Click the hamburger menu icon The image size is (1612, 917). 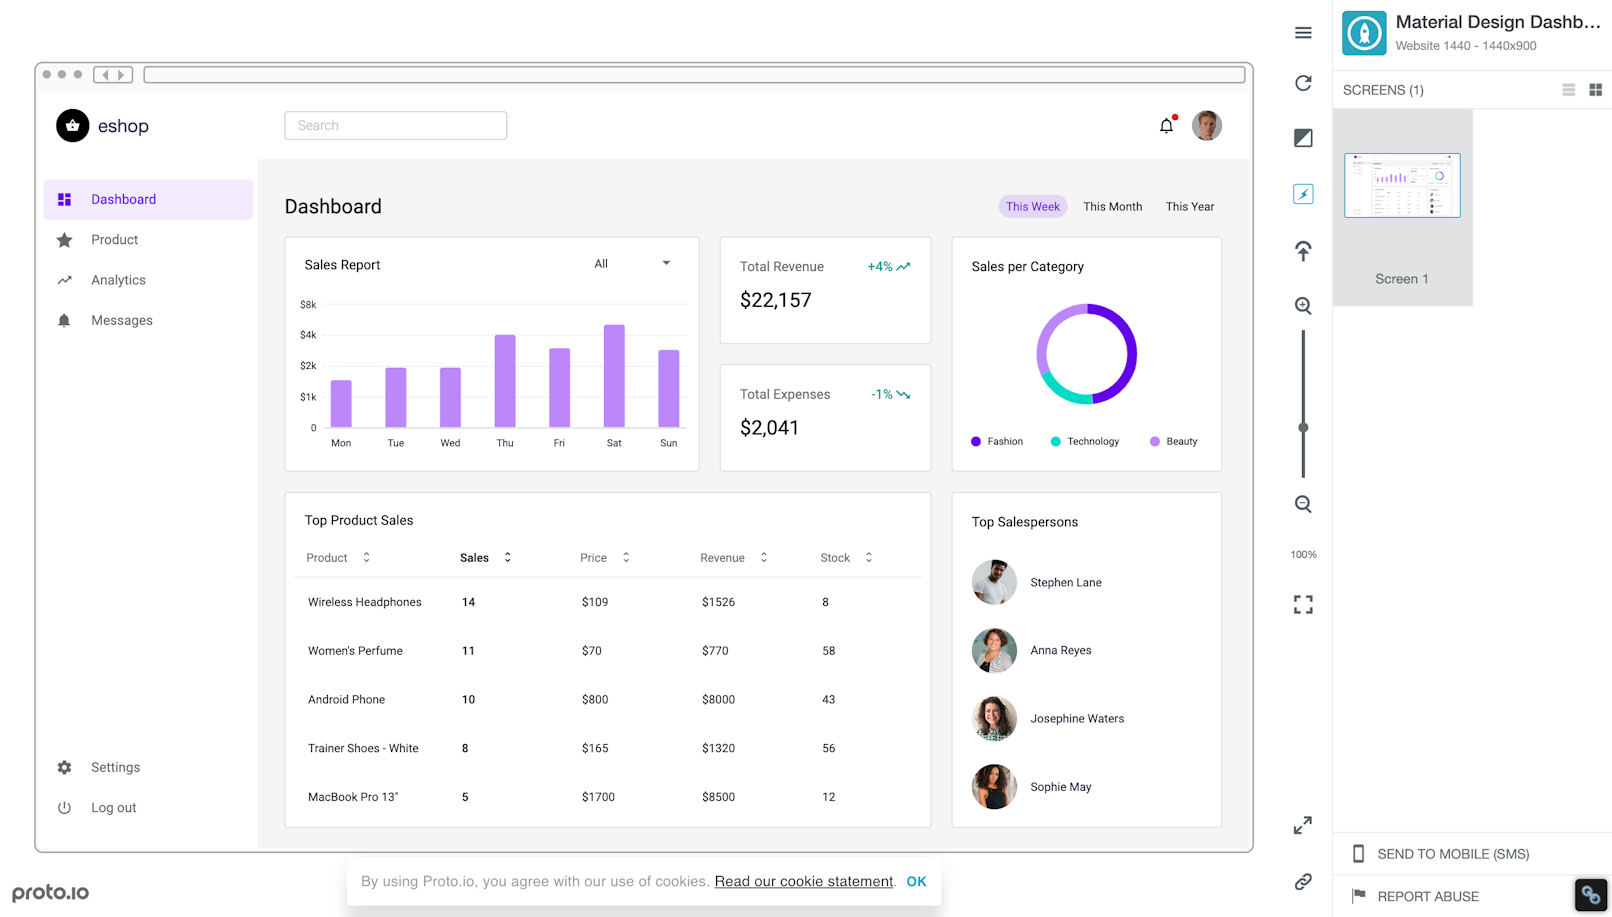(1303, 33)
